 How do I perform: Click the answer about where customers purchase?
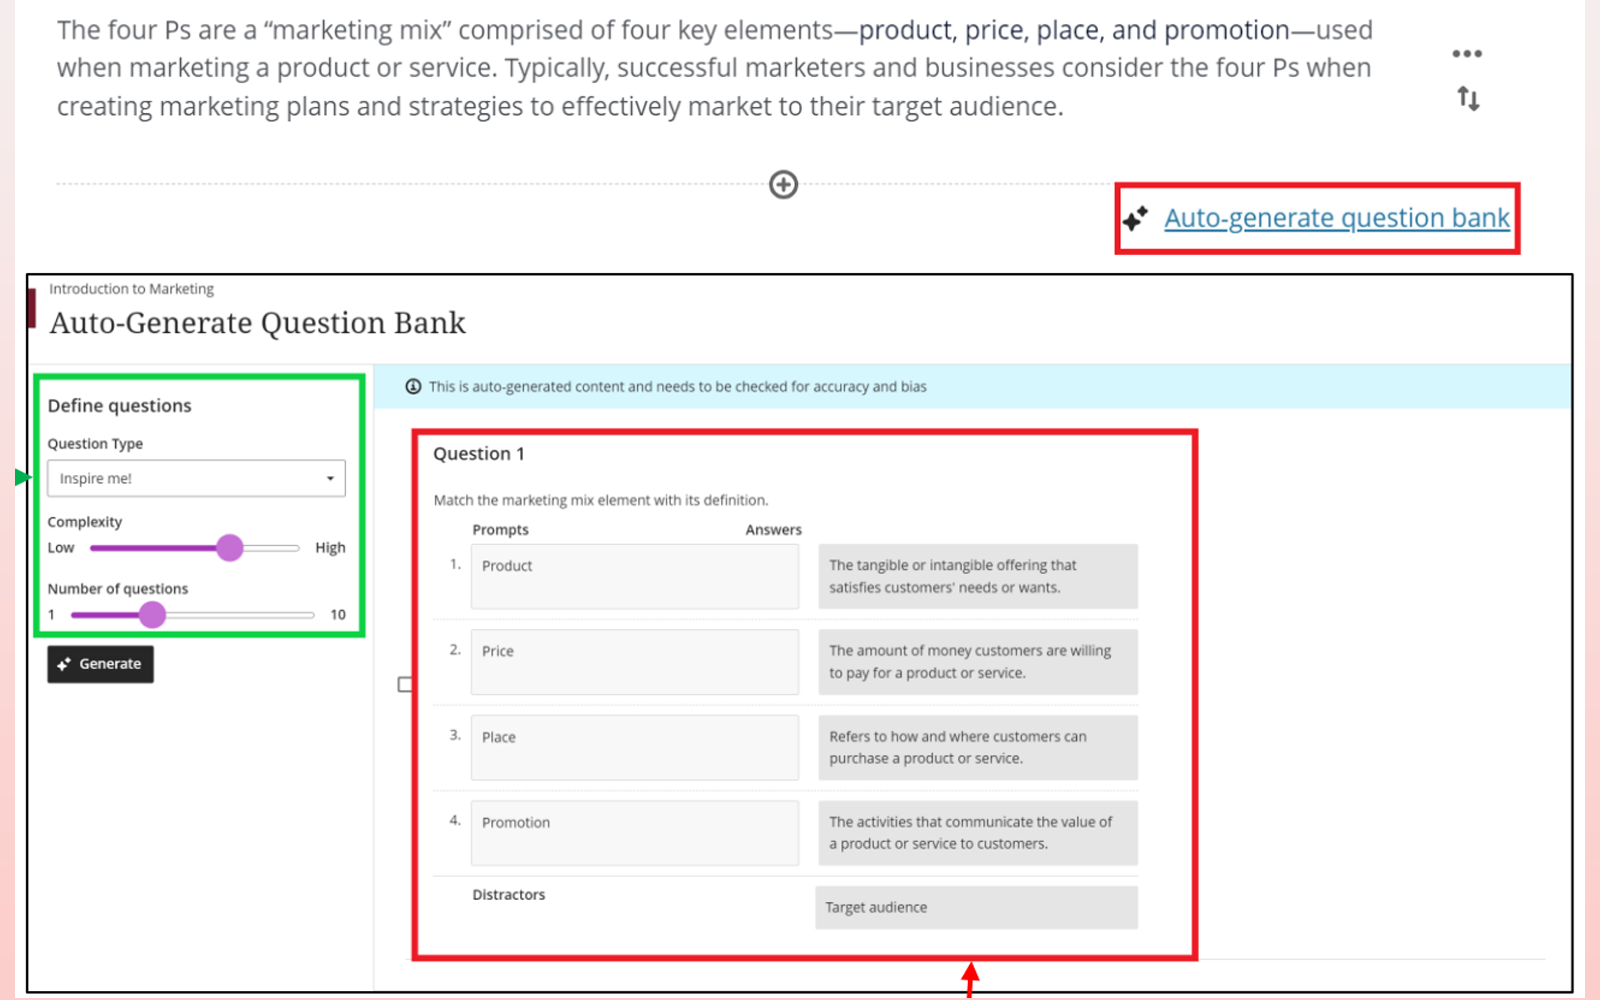pos(977,747)
